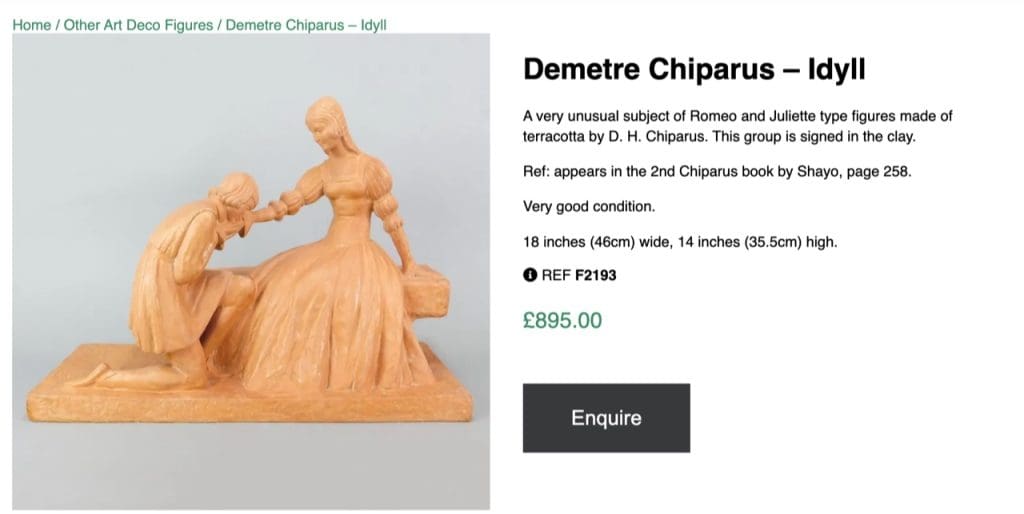Click the Demetre Chiparus – Idyll breadcrumb
The width and height of the screenshot is (1024, 514).
click(x=306, y=25)
